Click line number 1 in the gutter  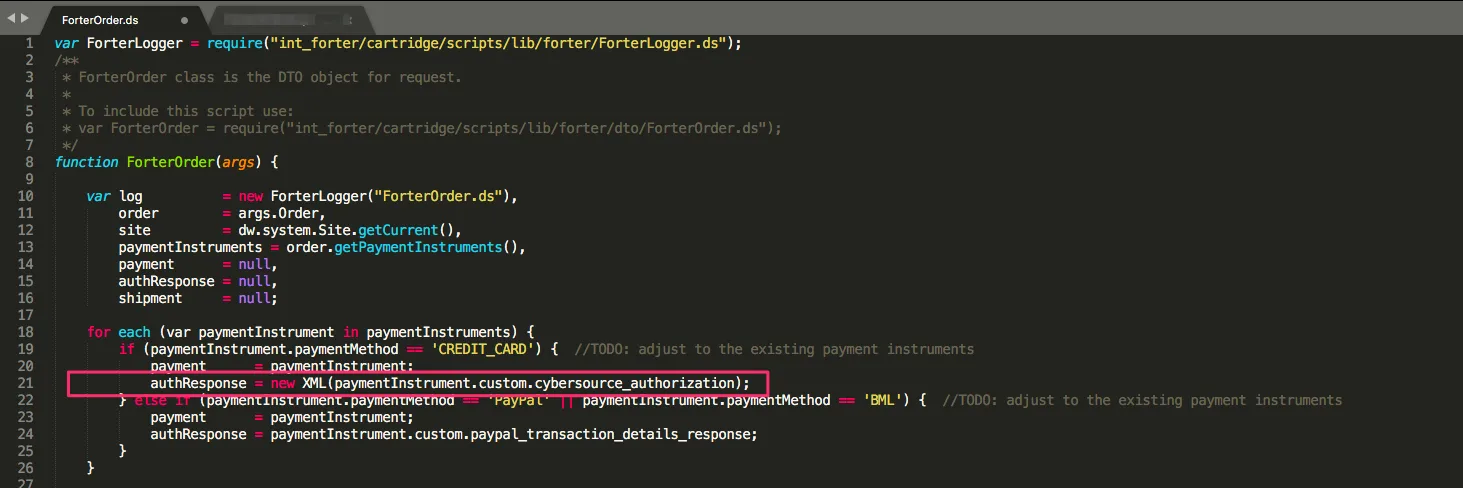[x=29, y=43]
